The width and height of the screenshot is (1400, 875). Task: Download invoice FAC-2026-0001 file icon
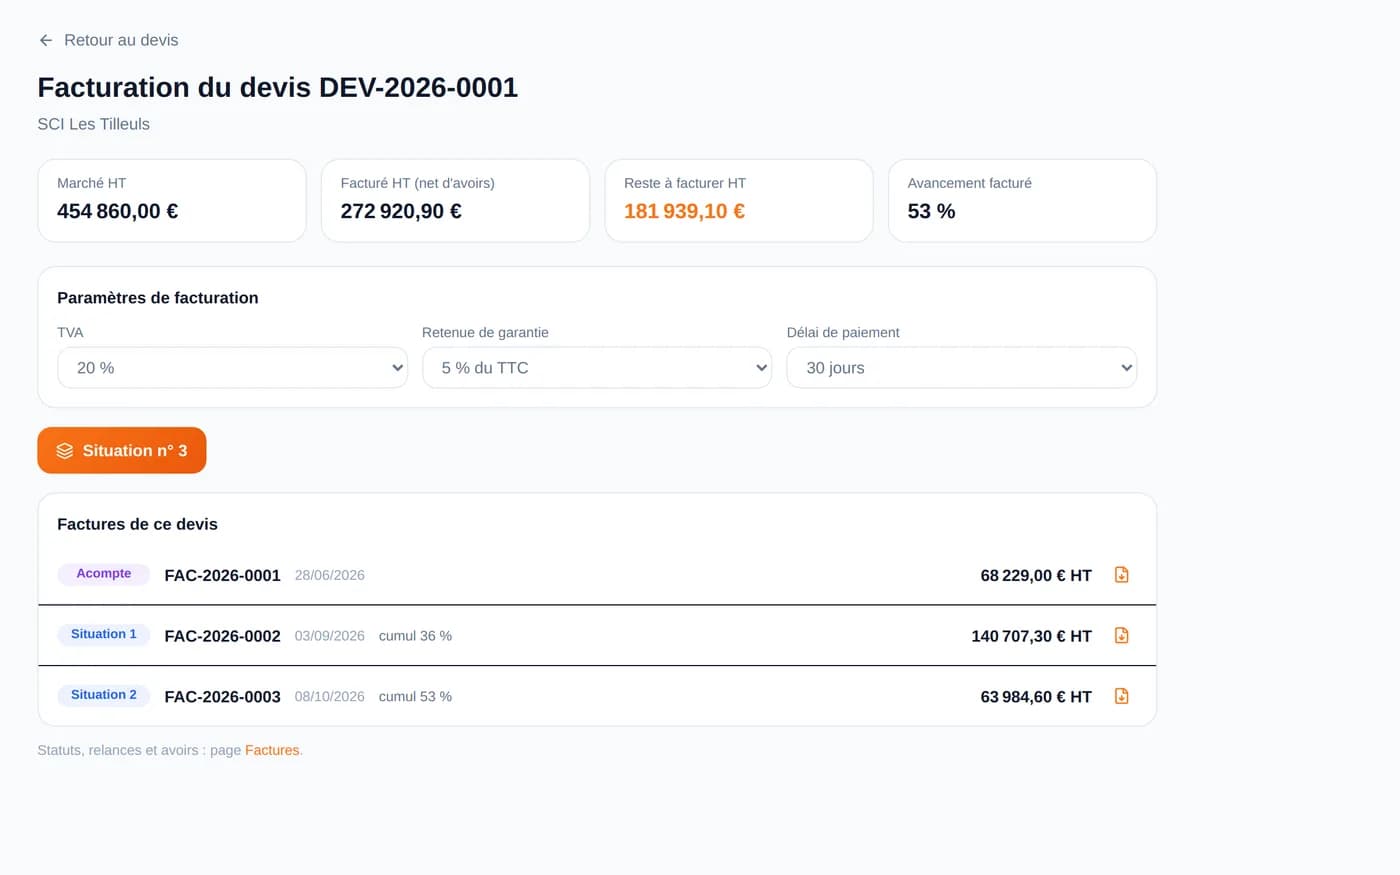pyautogui.click(x=1121, y=575)
